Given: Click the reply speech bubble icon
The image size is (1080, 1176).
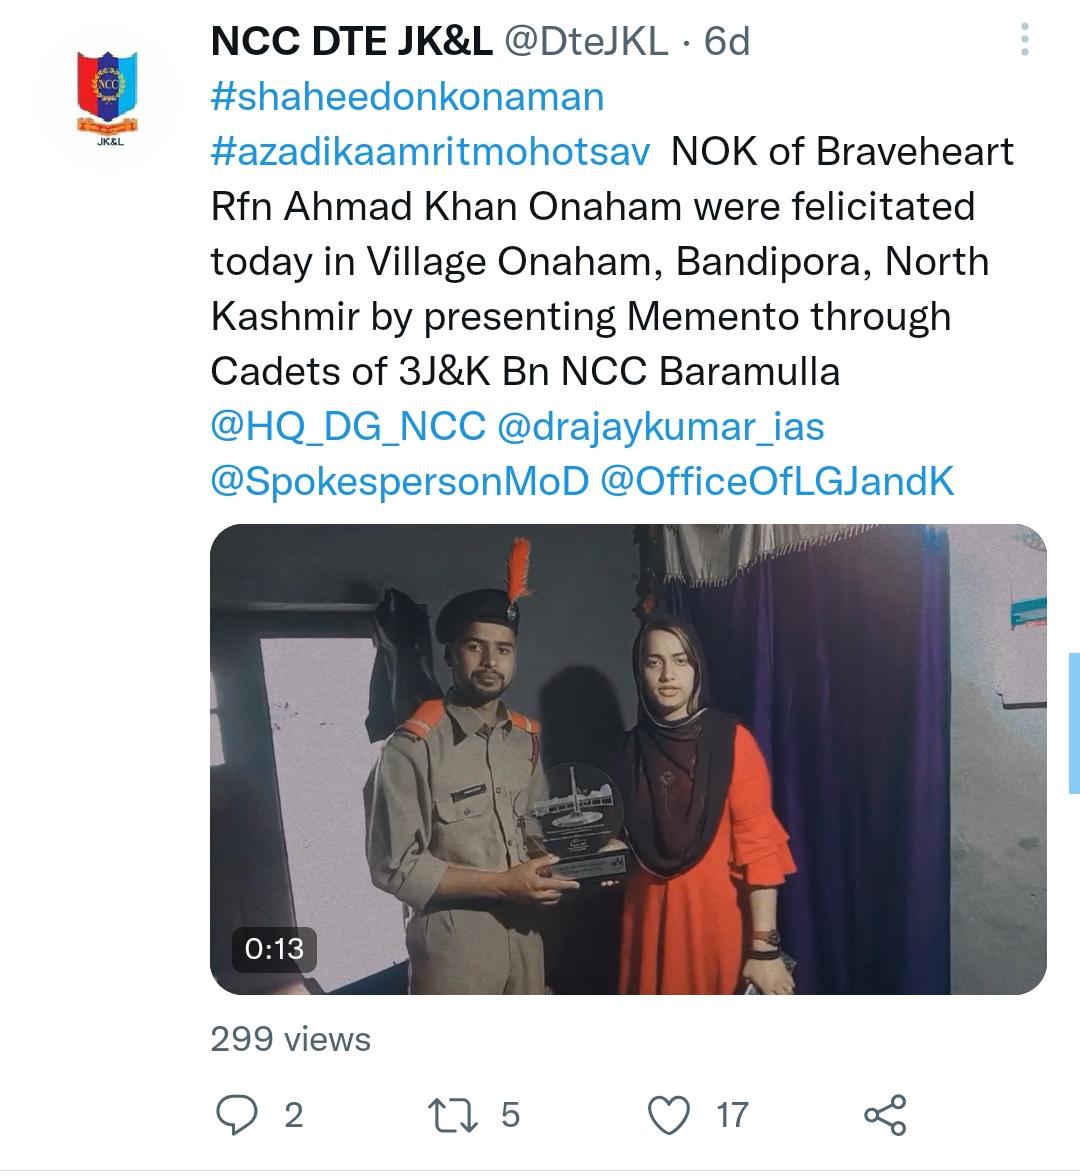Looking at the screenshot, I should pyautogui.click(x=237, y=1114).
